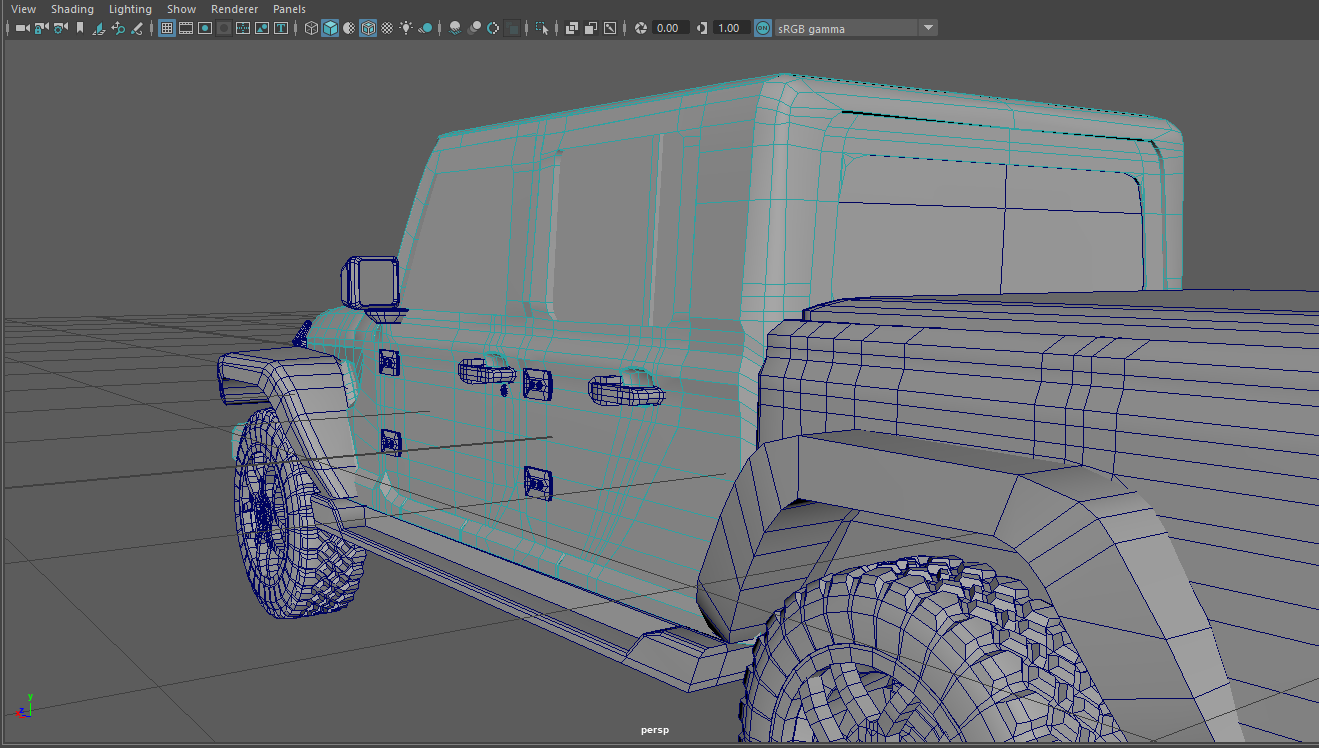The width and height of the screenshot is (1319, 748).
Task: Toggle the Textured display icon
Action: click(387, 28)
